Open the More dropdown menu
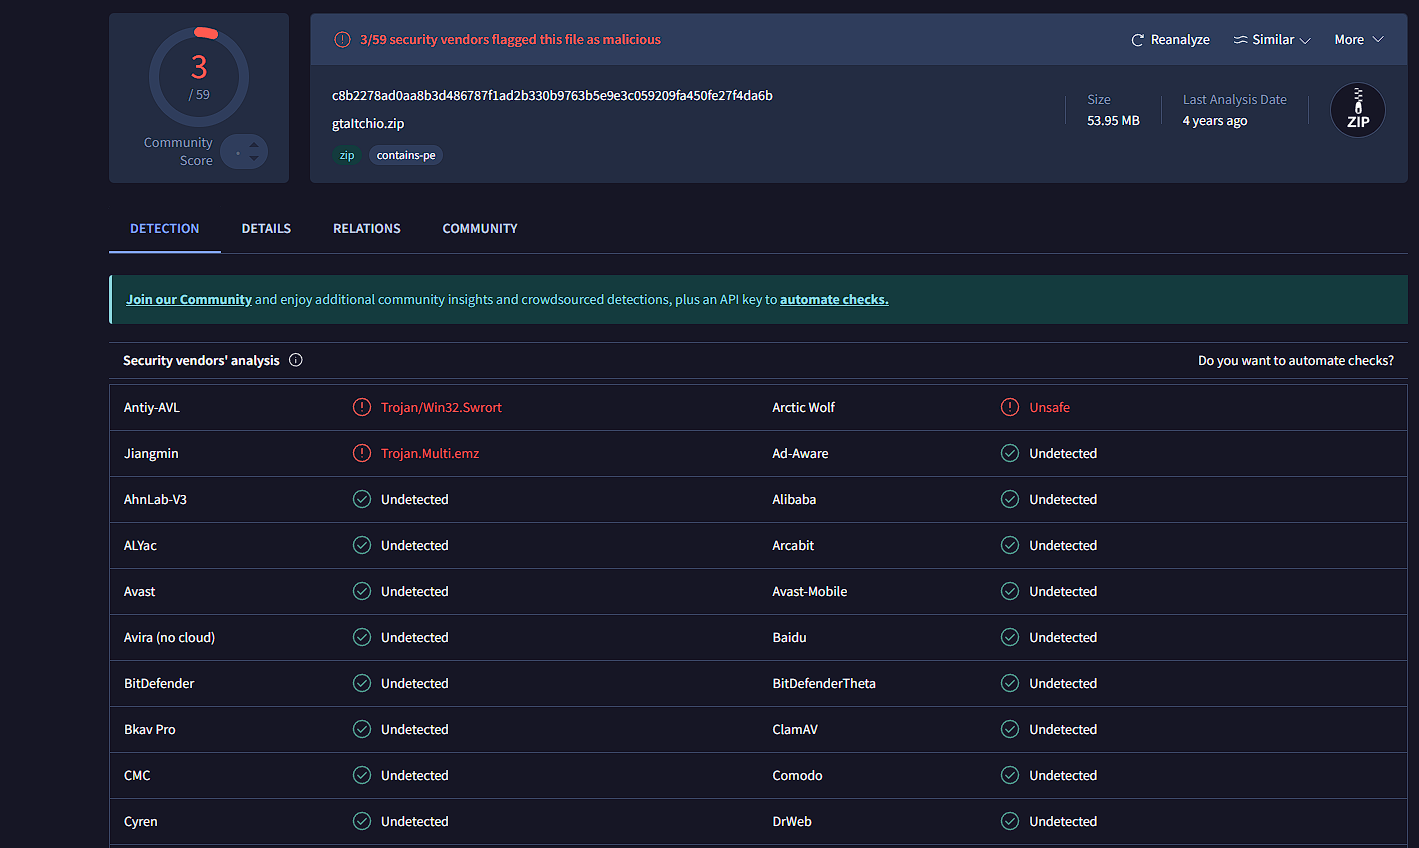Viewport: 1419px width, 848px height. (x=1358, y=40)
